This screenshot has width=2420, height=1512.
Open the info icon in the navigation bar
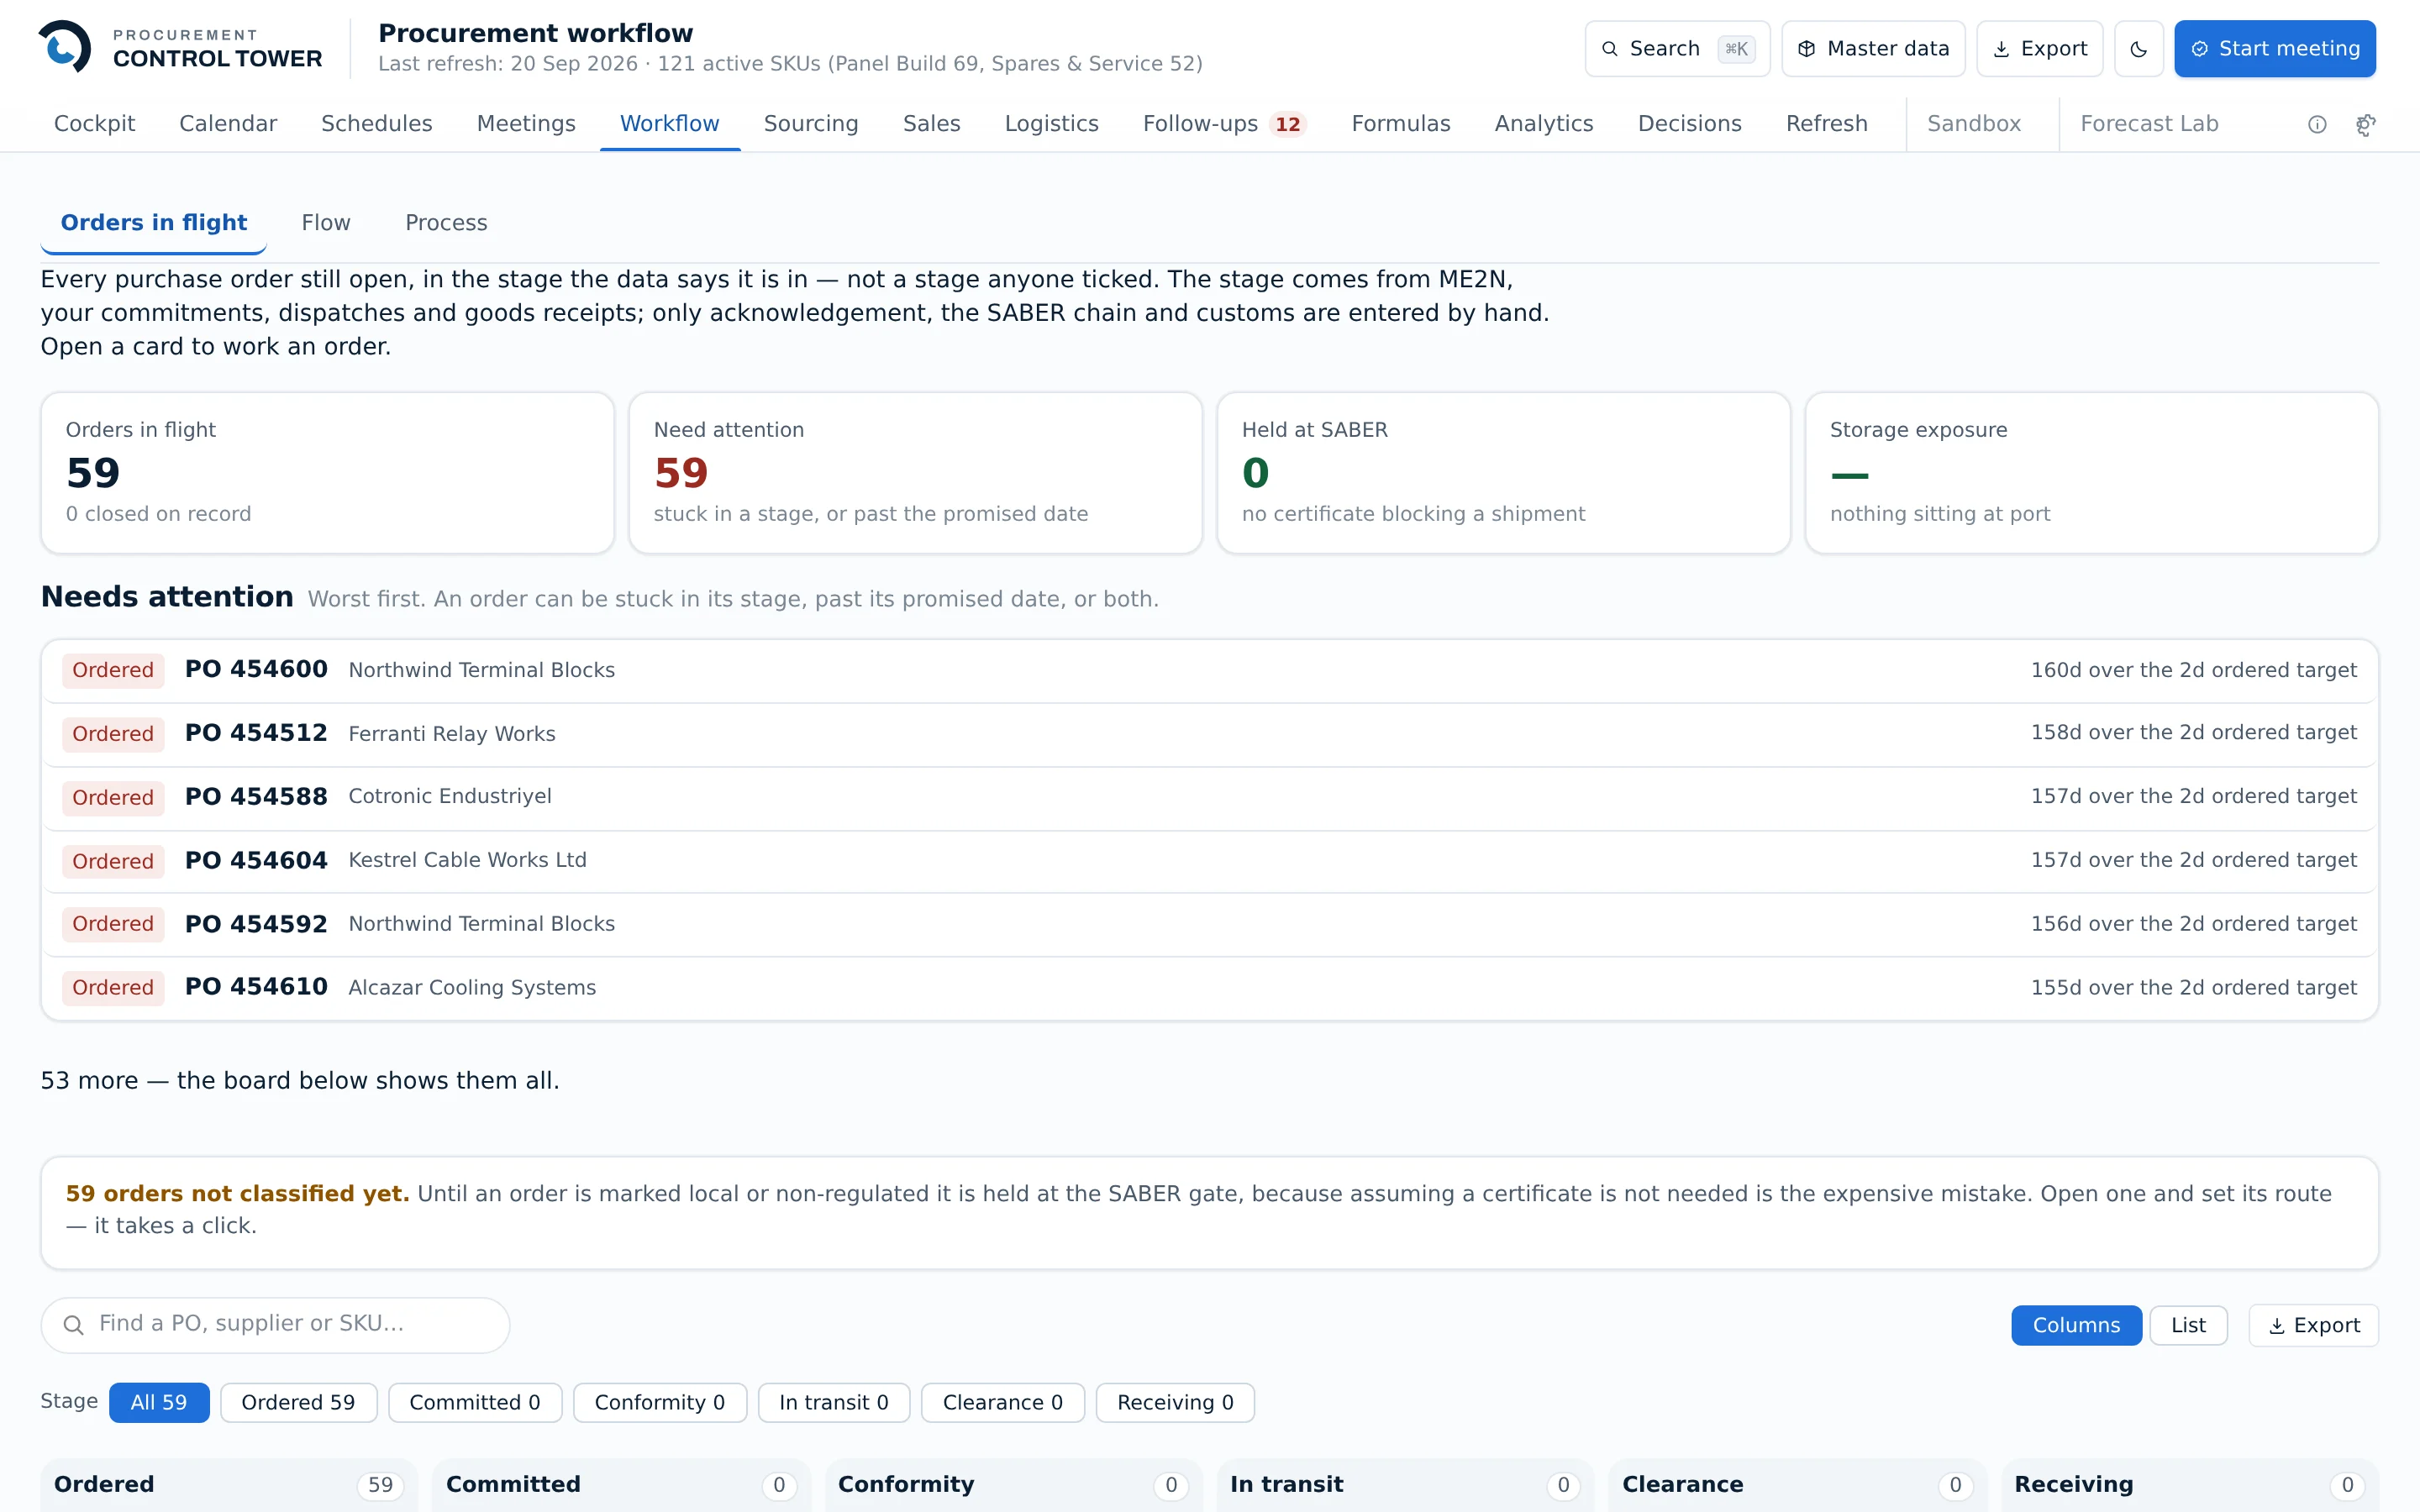[2317, 124]
